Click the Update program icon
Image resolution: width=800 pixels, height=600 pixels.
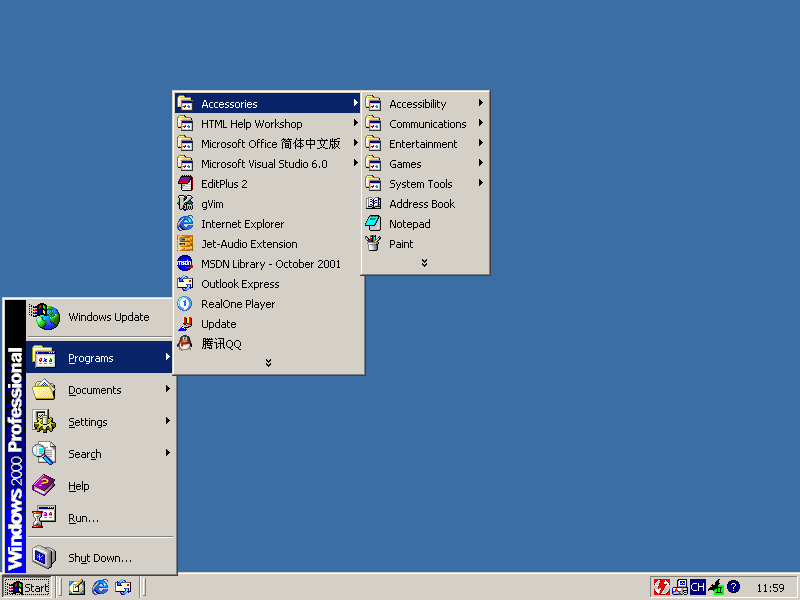click(x=185, y=323)
